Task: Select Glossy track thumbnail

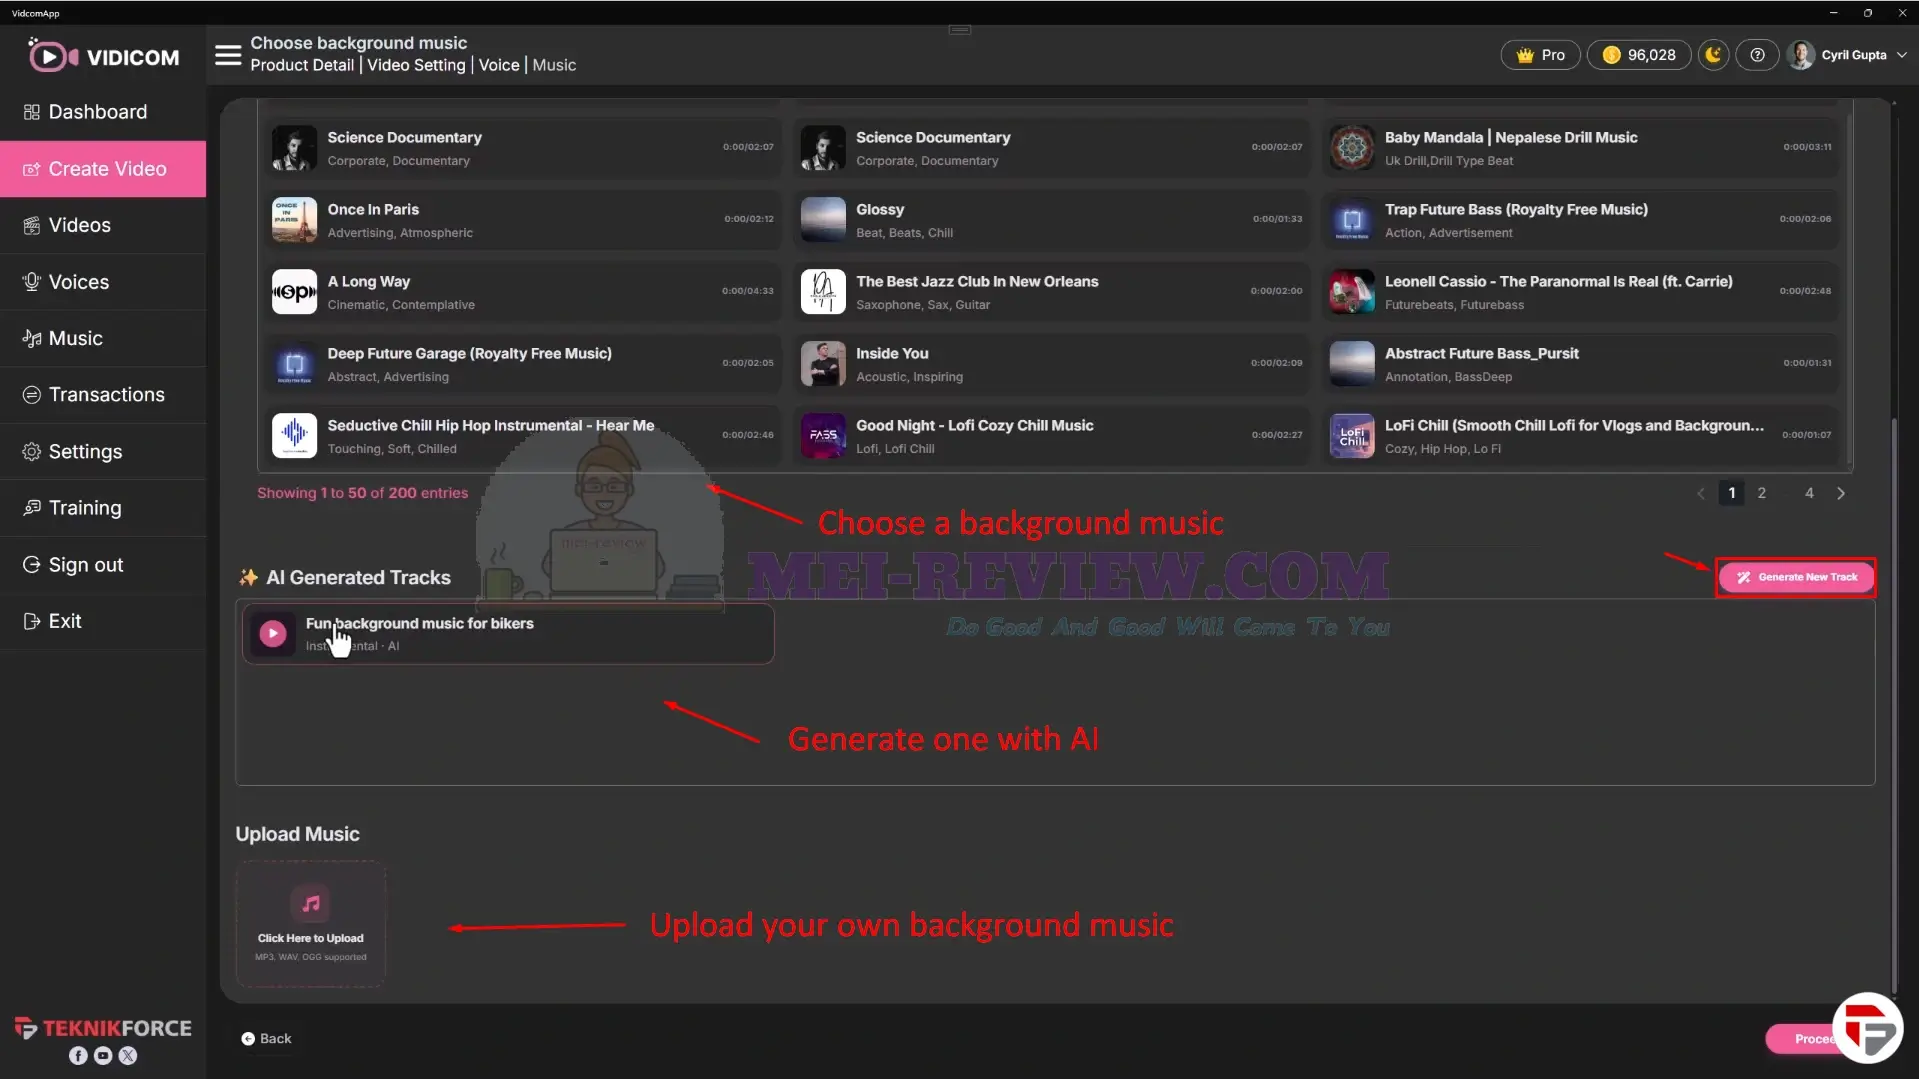Action: pos(823,220)
